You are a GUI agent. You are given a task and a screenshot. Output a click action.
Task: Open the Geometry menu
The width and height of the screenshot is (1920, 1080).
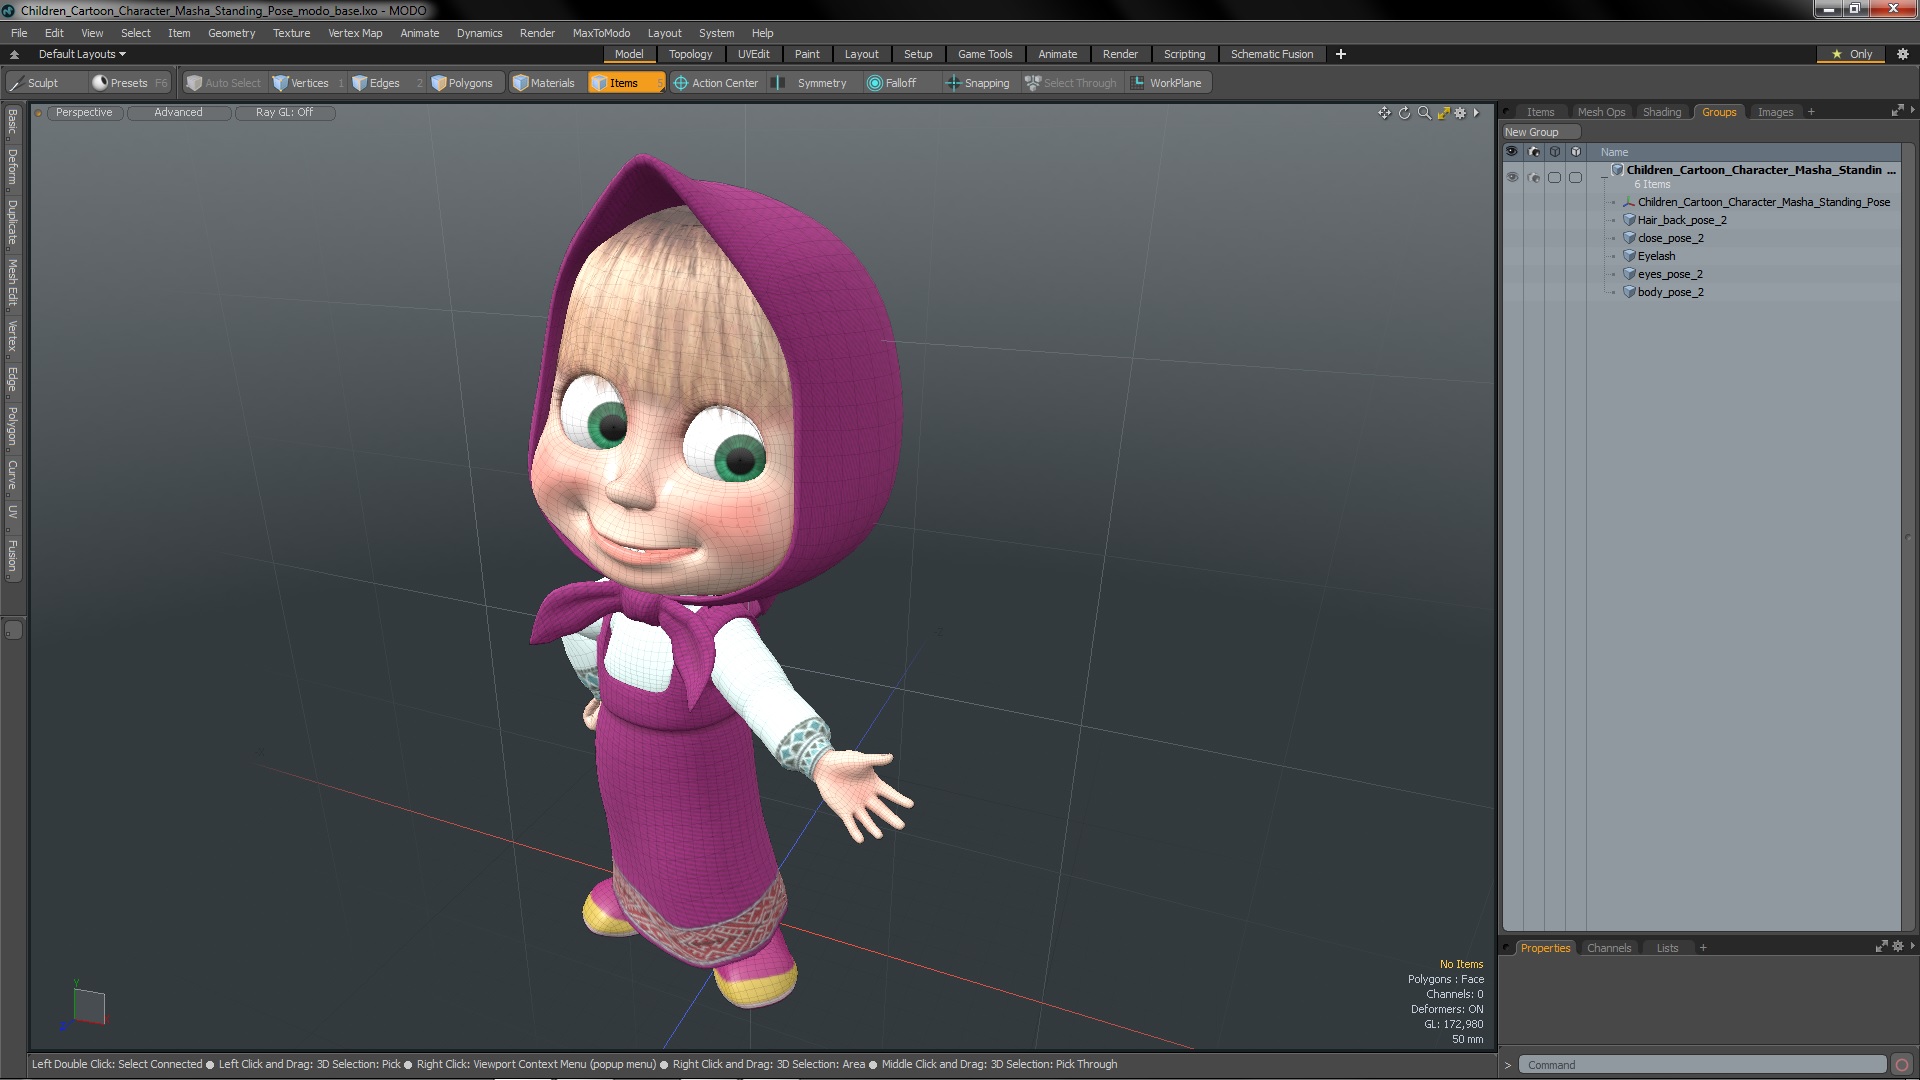point(231,33)
